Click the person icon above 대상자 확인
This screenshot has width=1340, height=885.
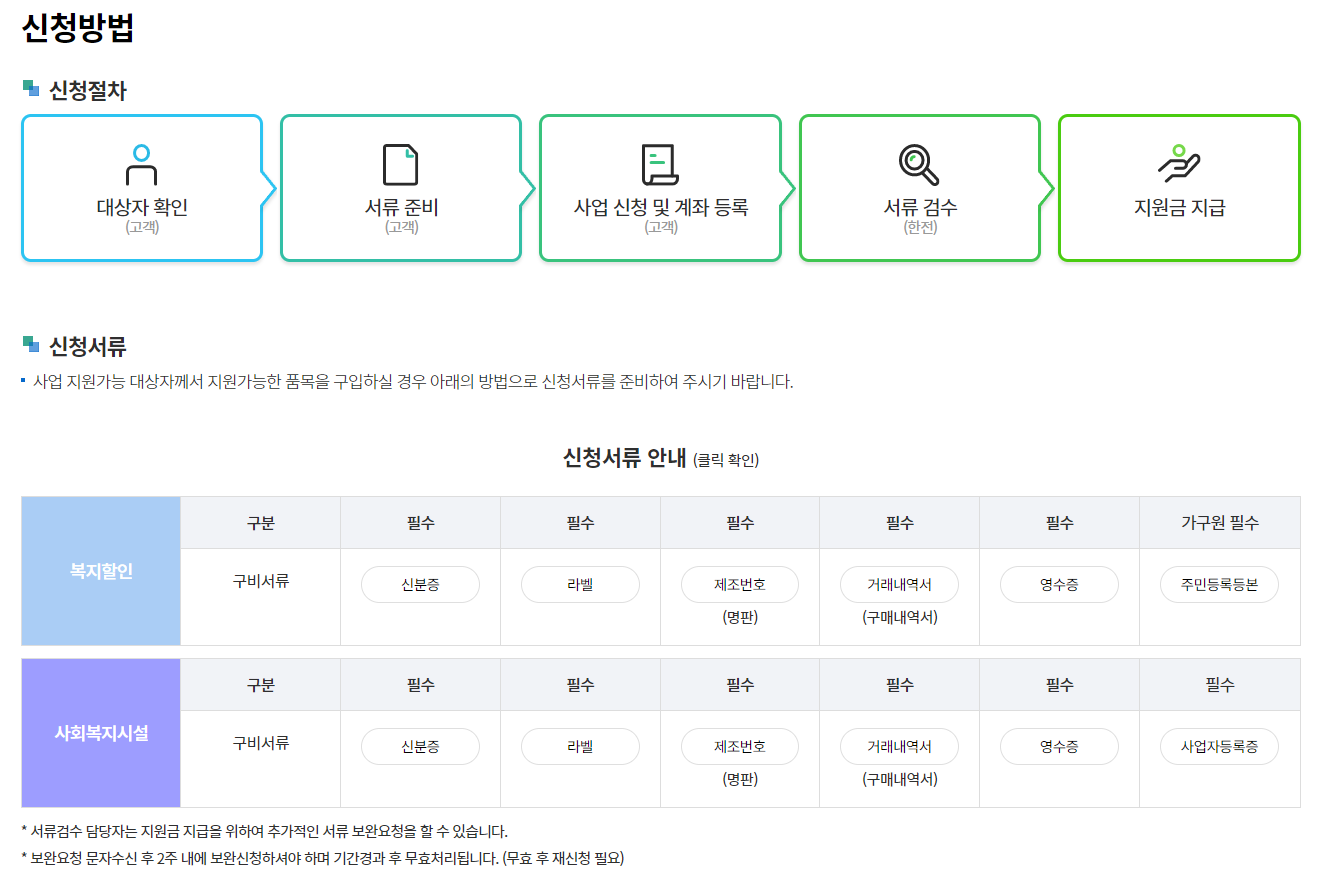[x=142, y=165]
